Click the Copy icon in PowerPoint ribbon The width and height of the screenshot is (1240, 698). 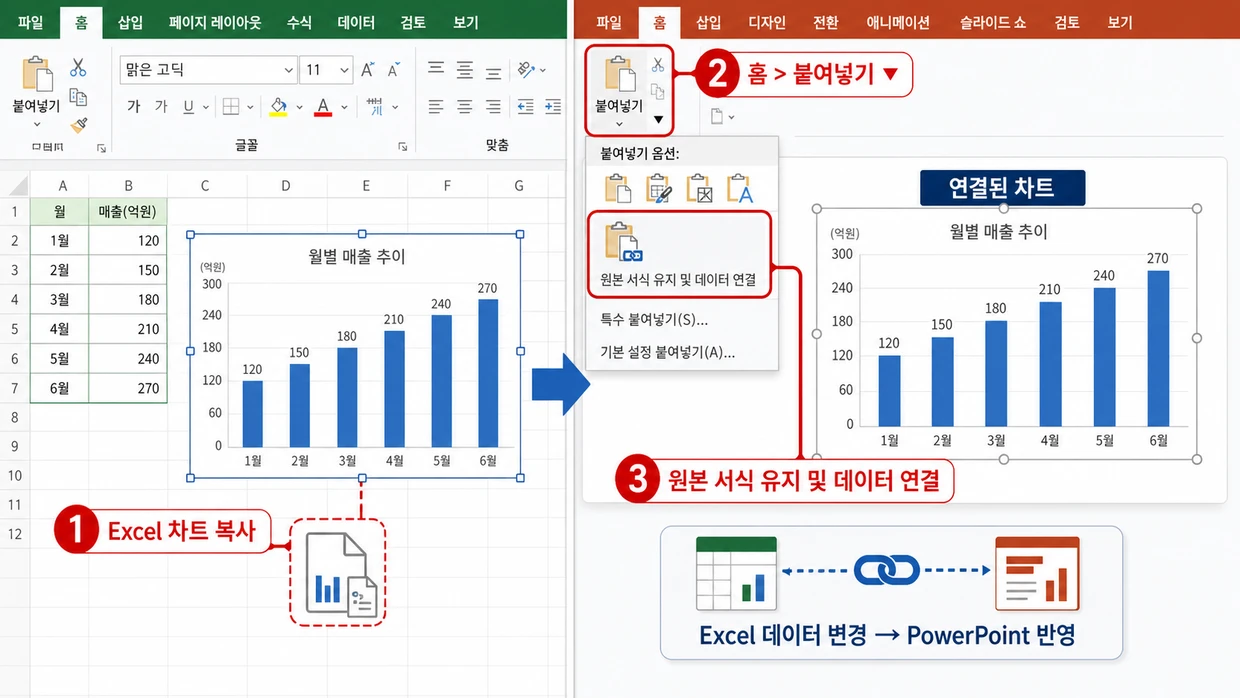[658, 92]
